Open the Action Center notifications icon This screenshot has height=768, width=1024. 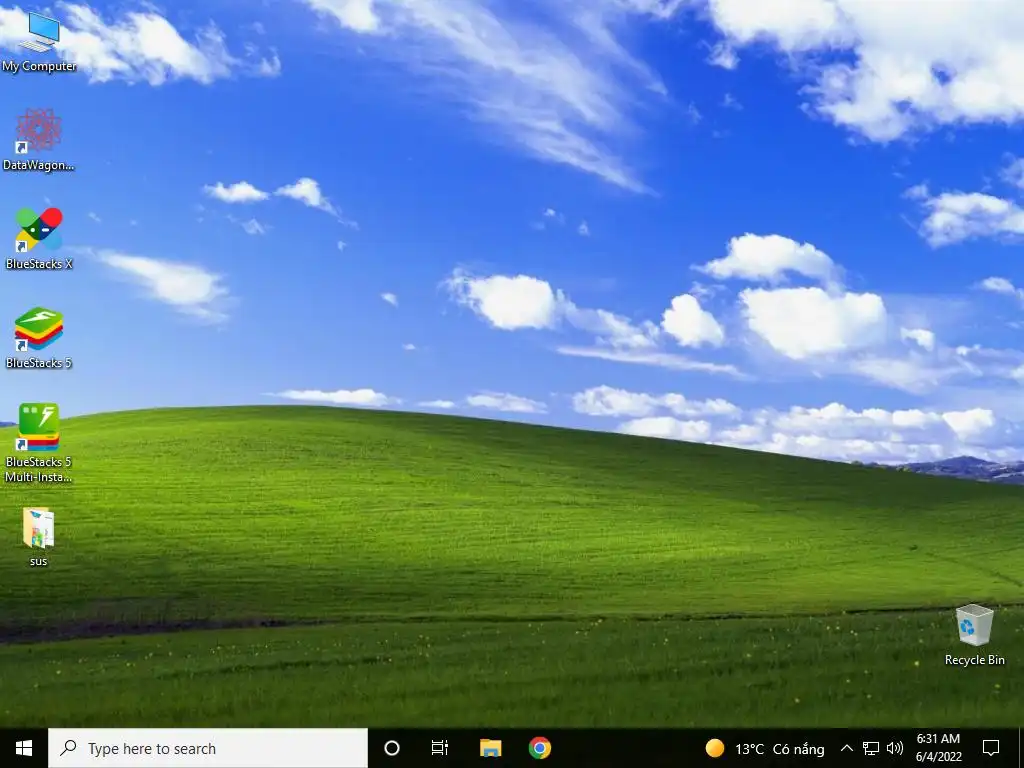tap(991, 748)
